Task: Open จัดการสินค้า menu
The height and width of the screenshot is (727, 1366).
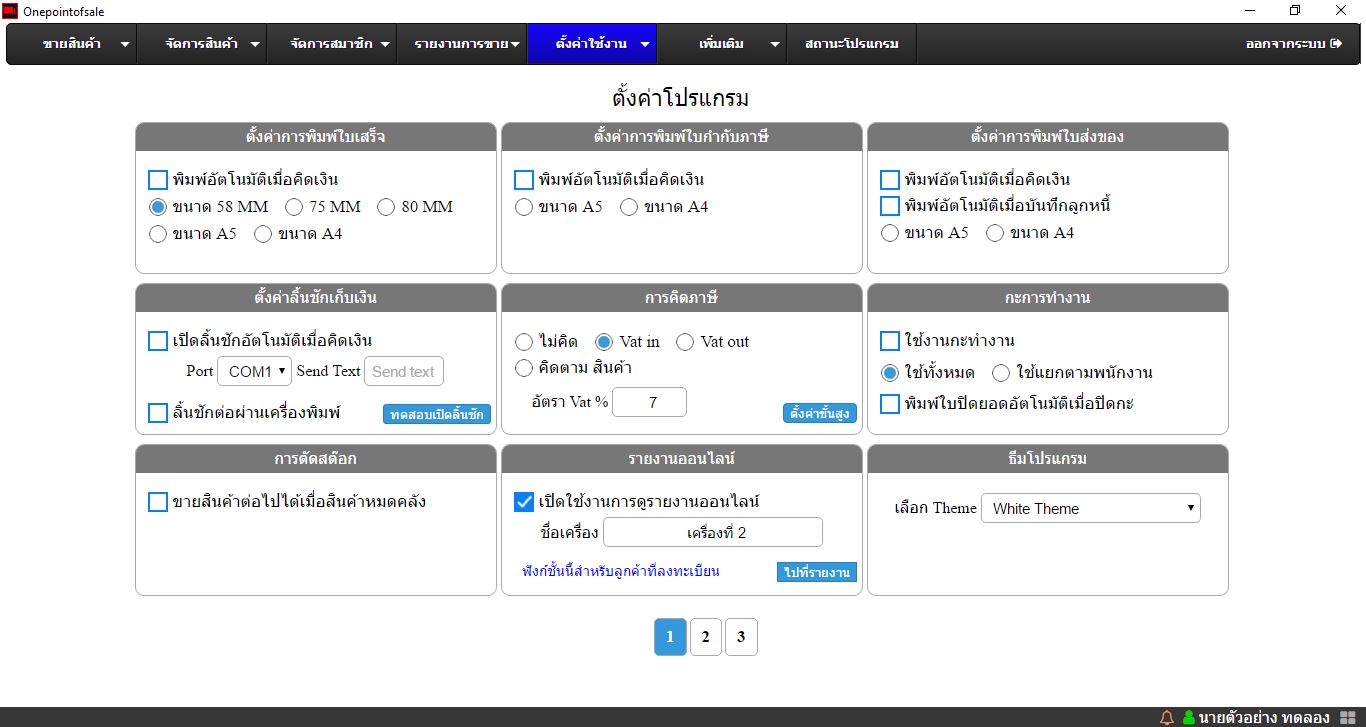Action: tap(202, 44)
